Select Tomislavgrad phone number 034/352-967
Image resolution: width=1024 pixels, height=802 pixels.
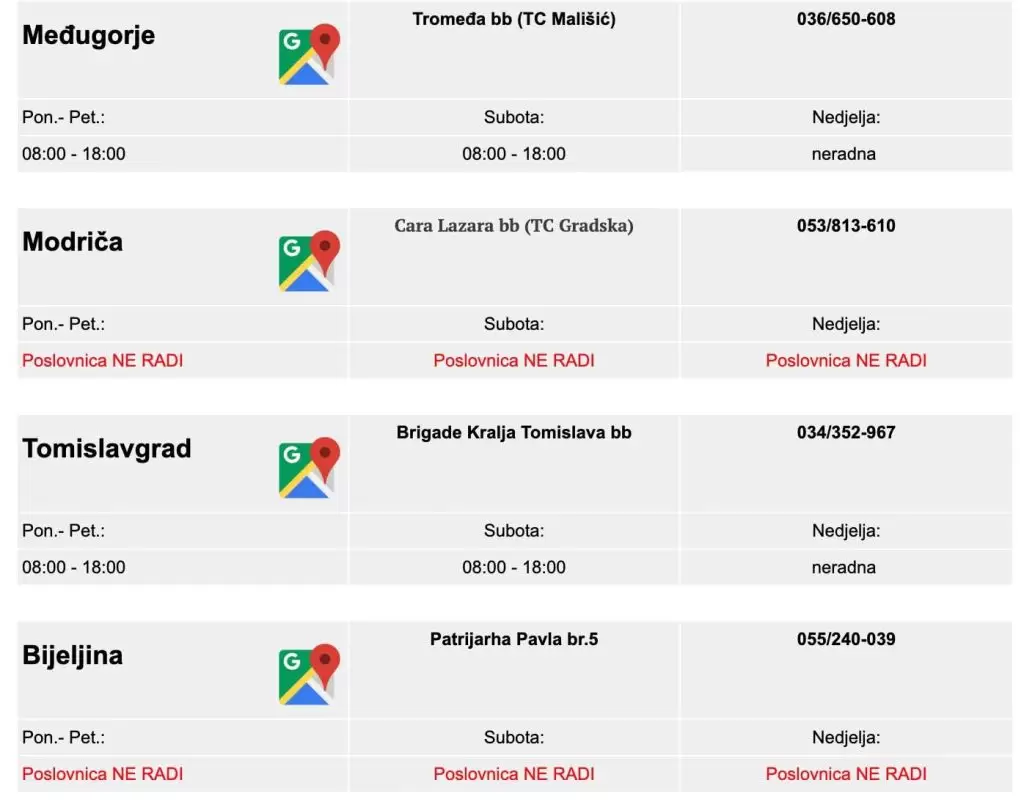pyautogui.click(x=846, y=432)
